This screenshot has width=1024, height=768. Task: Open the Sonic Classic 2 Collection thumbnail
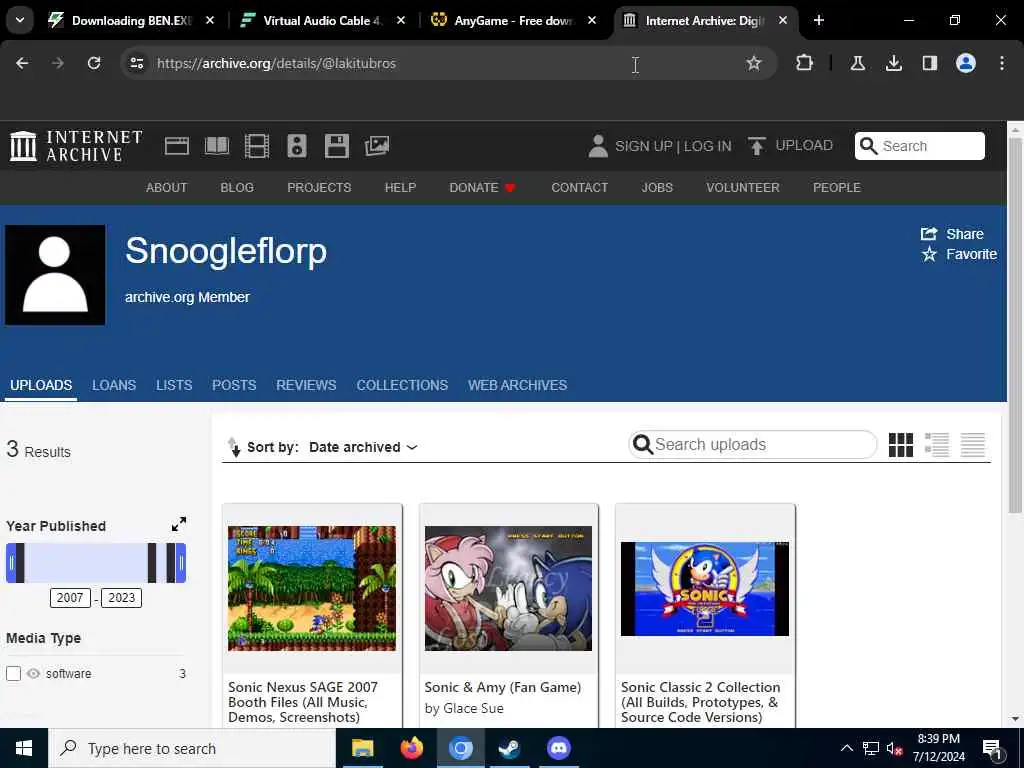point(705,588)
